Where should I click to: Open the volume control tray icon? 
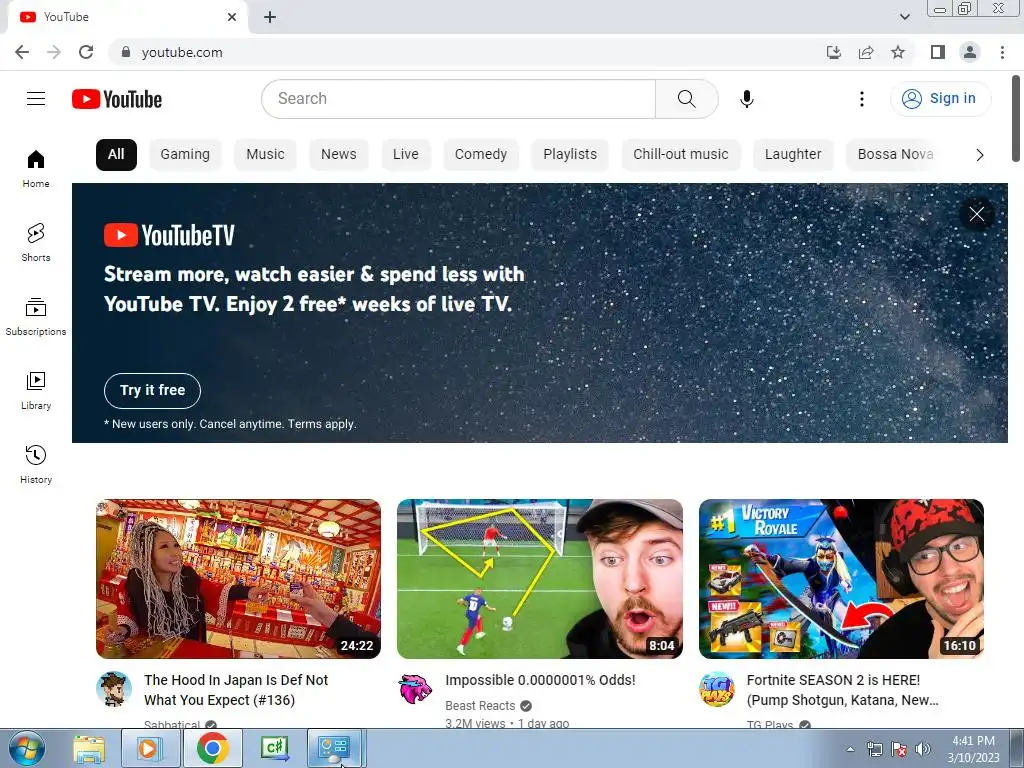pos(923,749)
